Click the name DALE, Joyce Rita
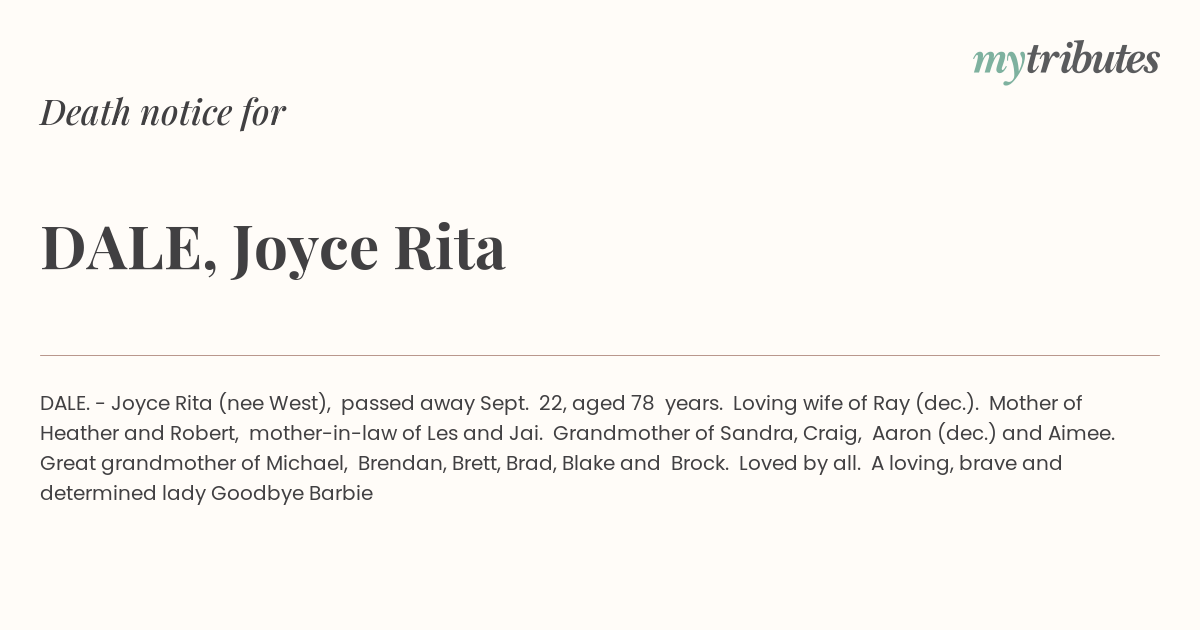 pos(273,247)
